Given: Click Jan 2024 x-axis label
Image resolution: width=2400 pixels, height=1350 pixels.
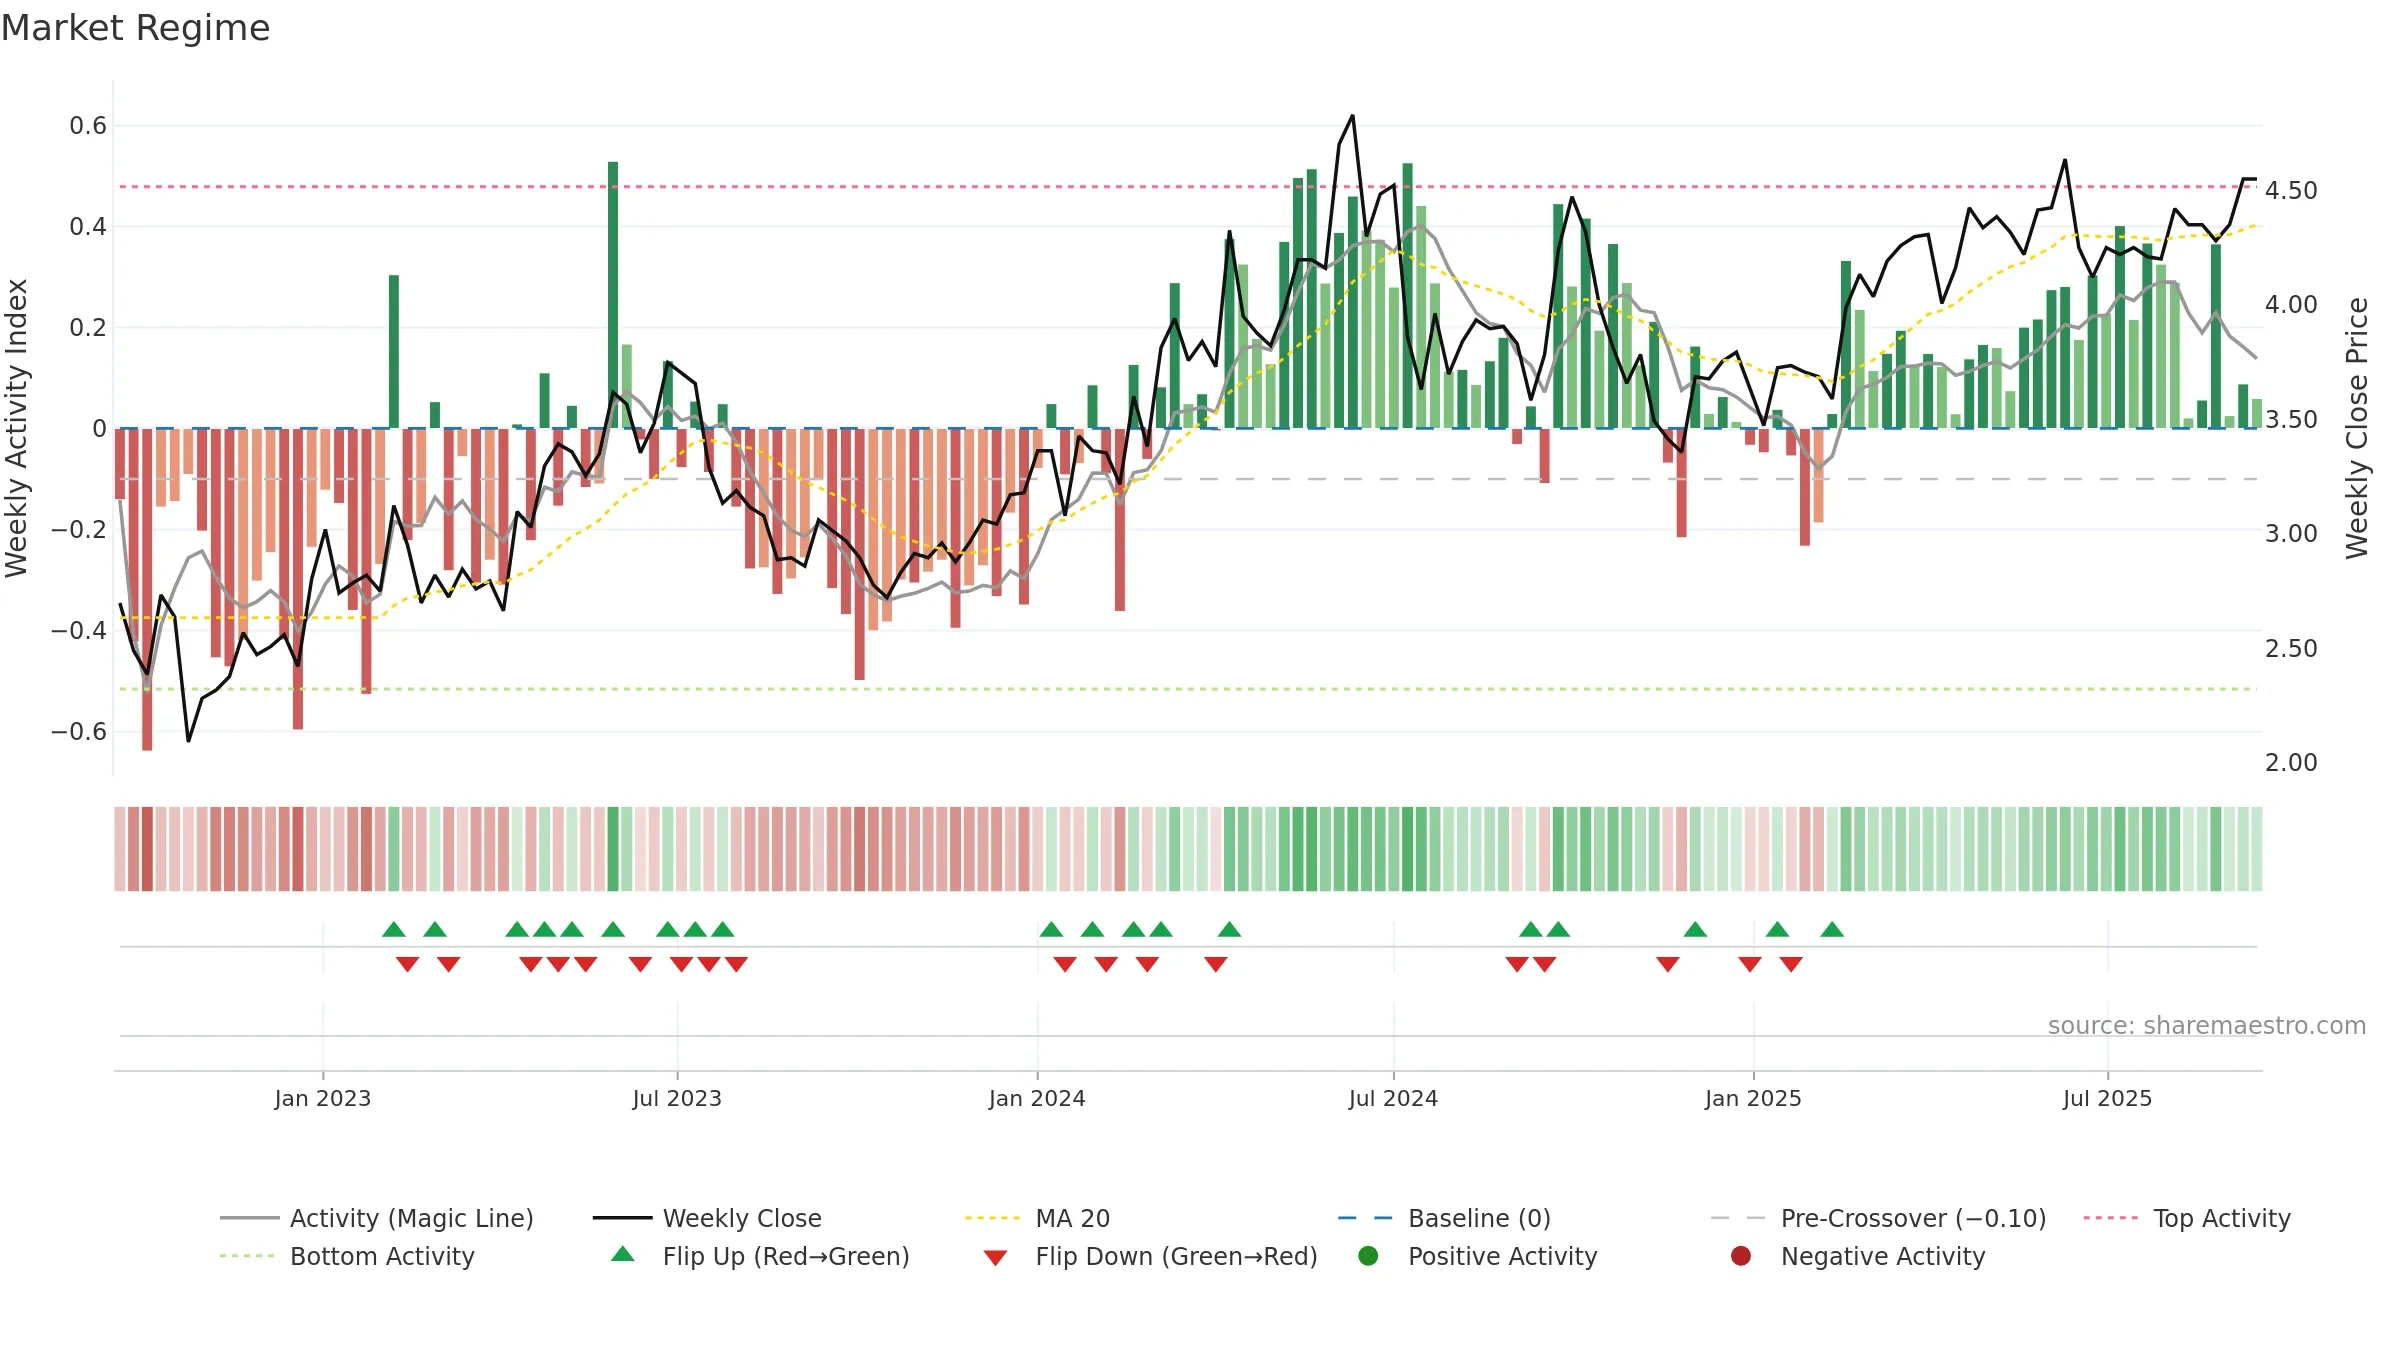Looking at the screenshot, I should tap(1037, 1098).
